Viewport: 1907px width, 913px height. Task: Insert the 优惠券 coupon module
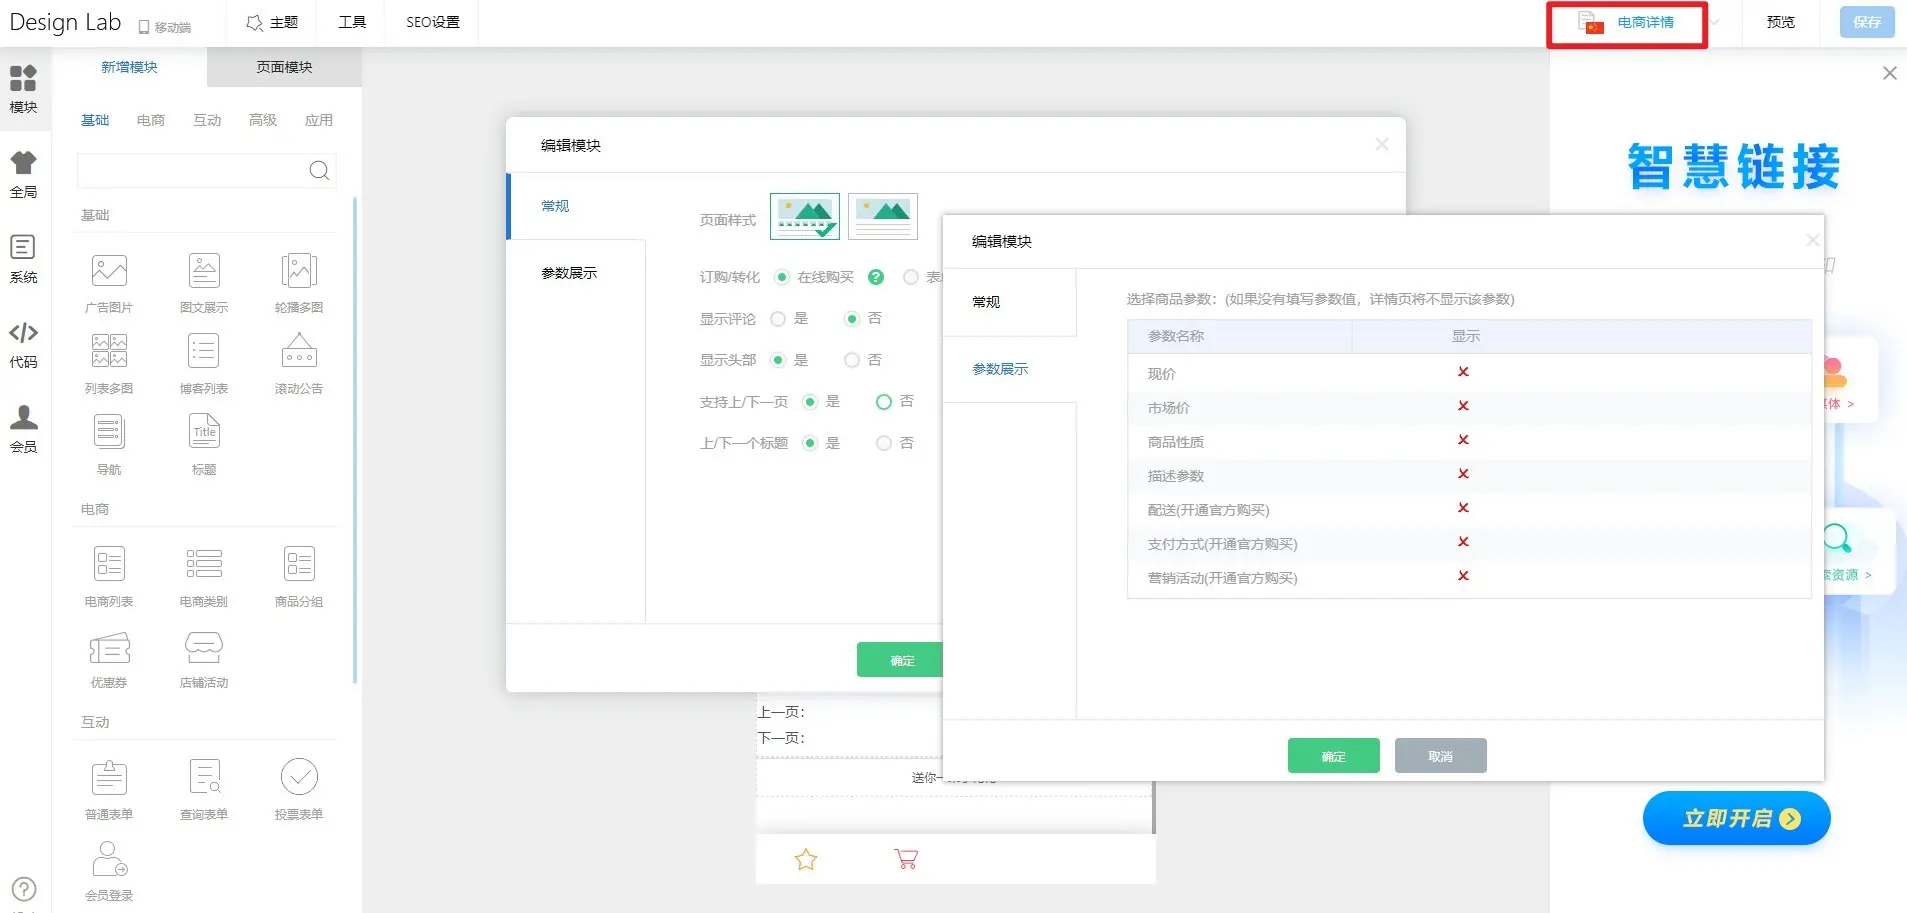[x=109, y=649]
